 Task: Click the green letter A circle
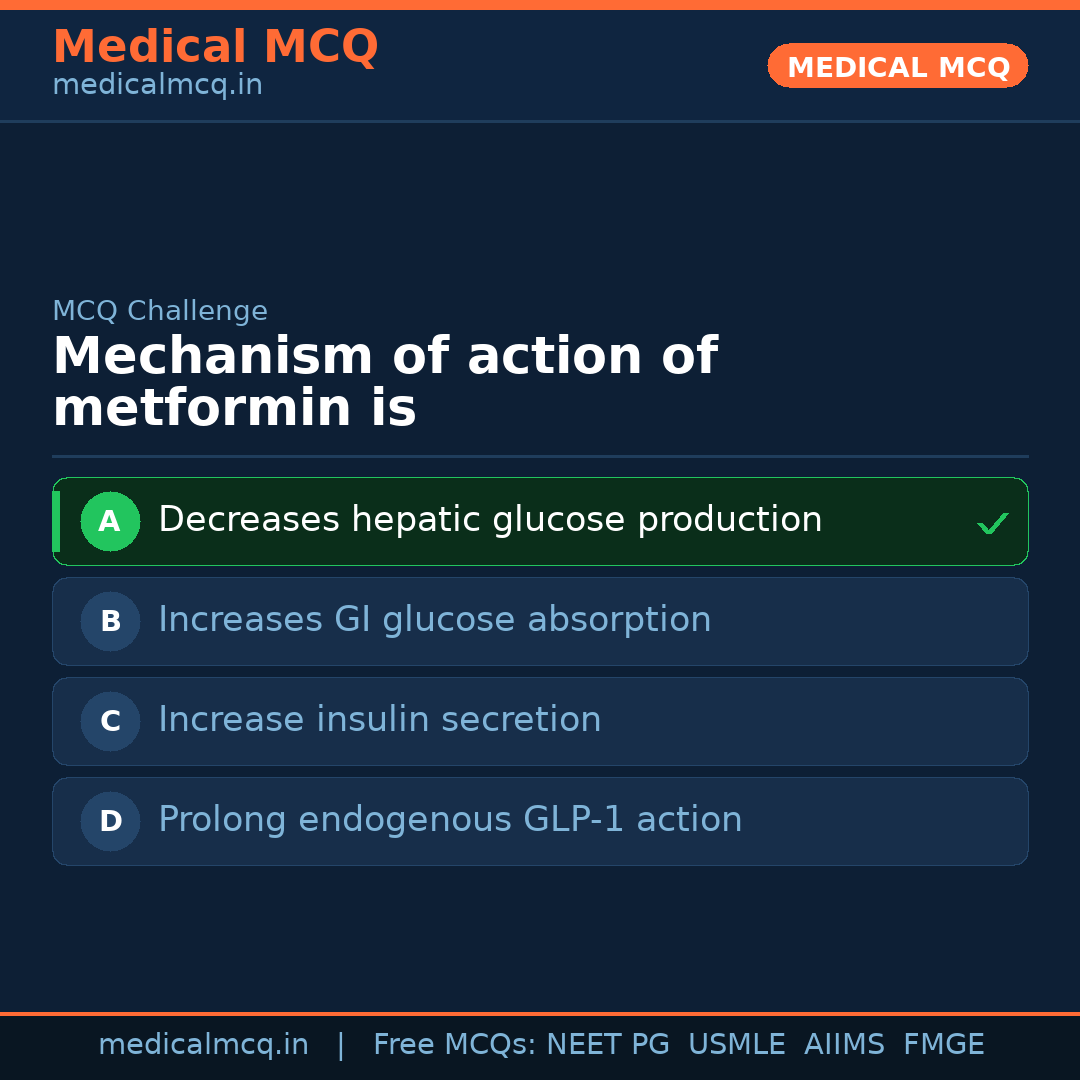coord(110,521)
